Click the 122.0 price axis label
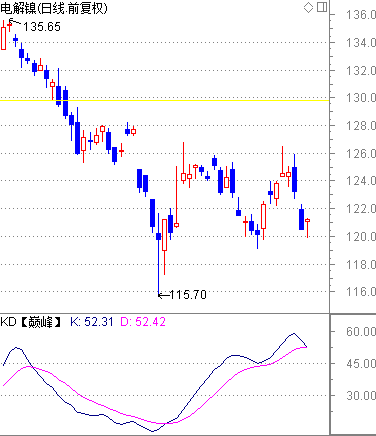Screen dimensions: 376x436 click(x=361, y=209)
